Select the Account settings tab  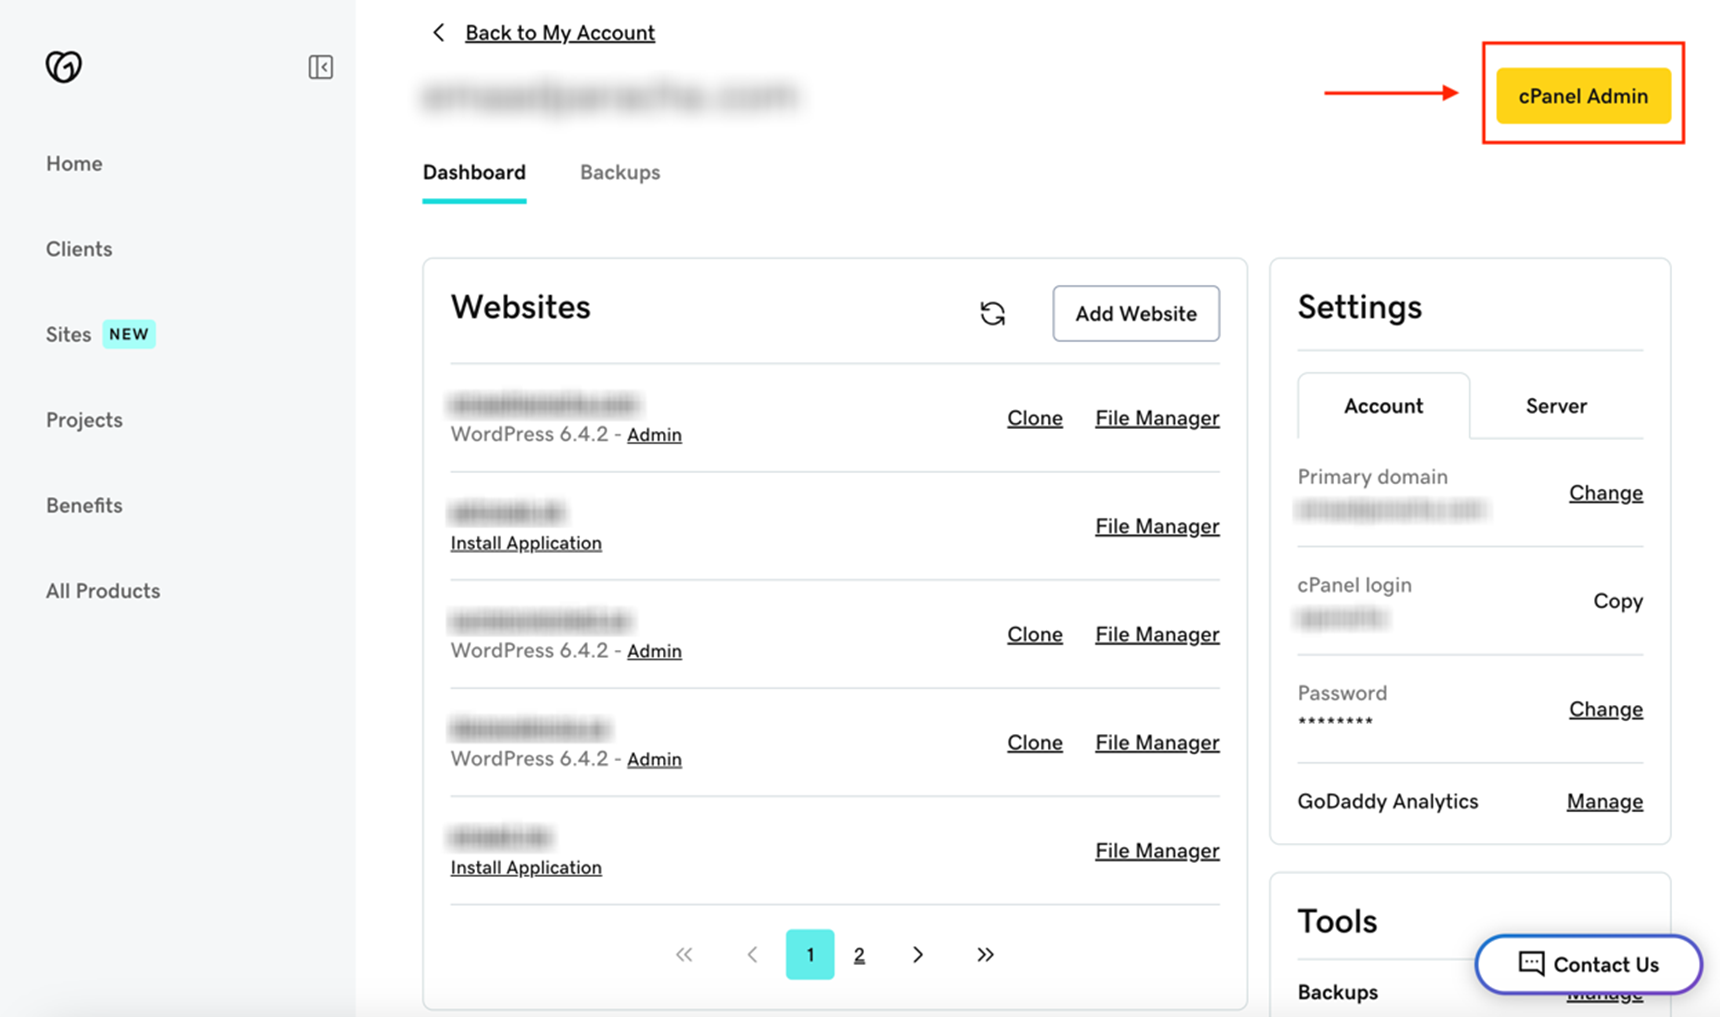click(1383, 406)
